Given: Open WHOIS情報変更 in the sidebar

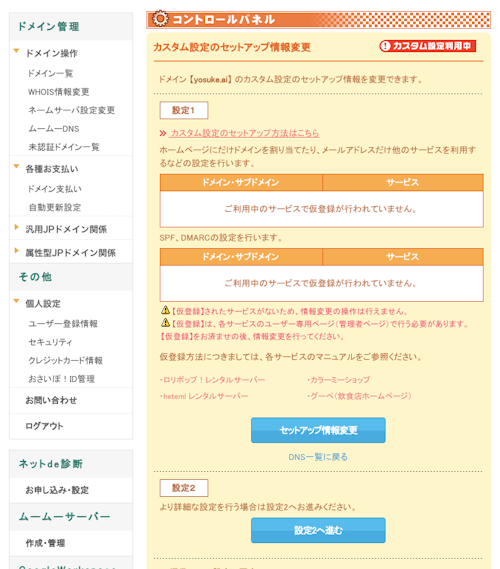Looking at the screenshot, I should (x=59, y=92).
